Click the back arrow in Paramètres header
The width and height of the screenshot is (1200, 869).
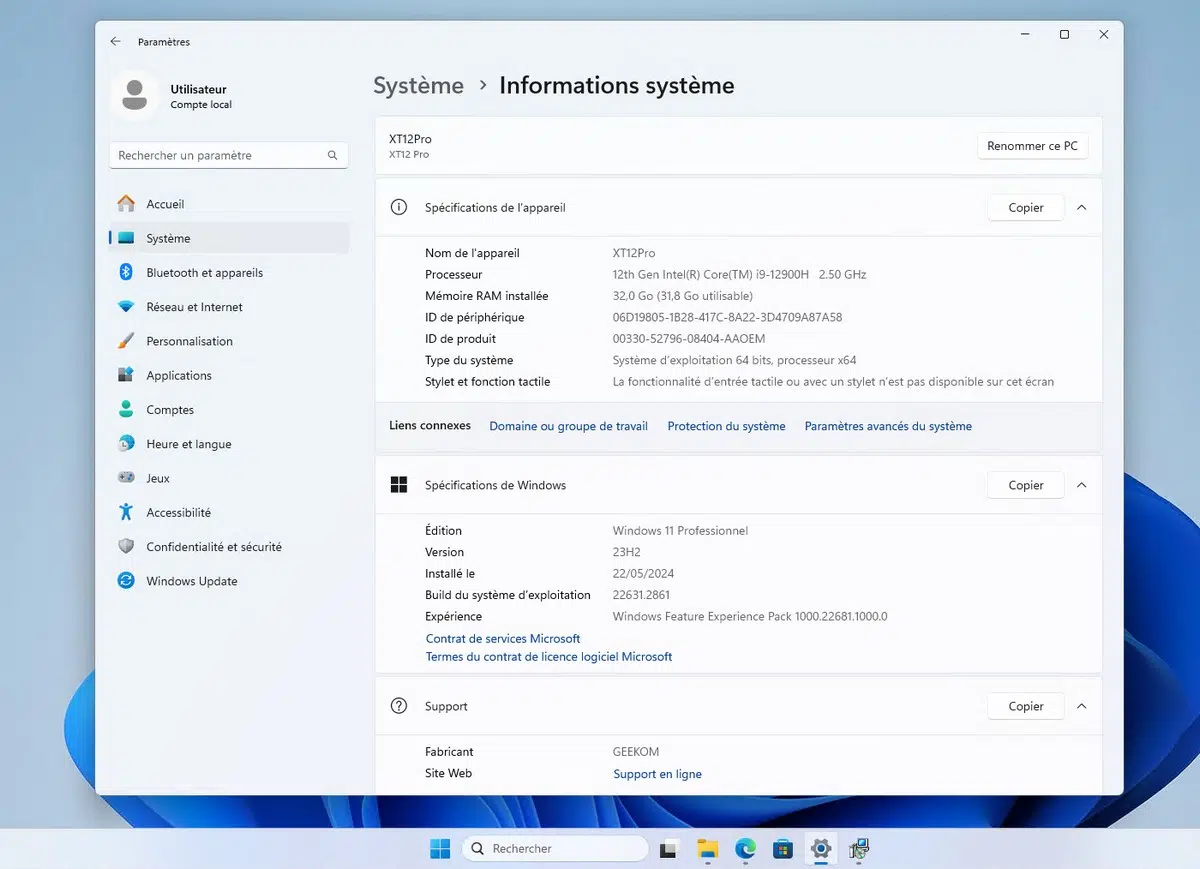pos(116,42)
